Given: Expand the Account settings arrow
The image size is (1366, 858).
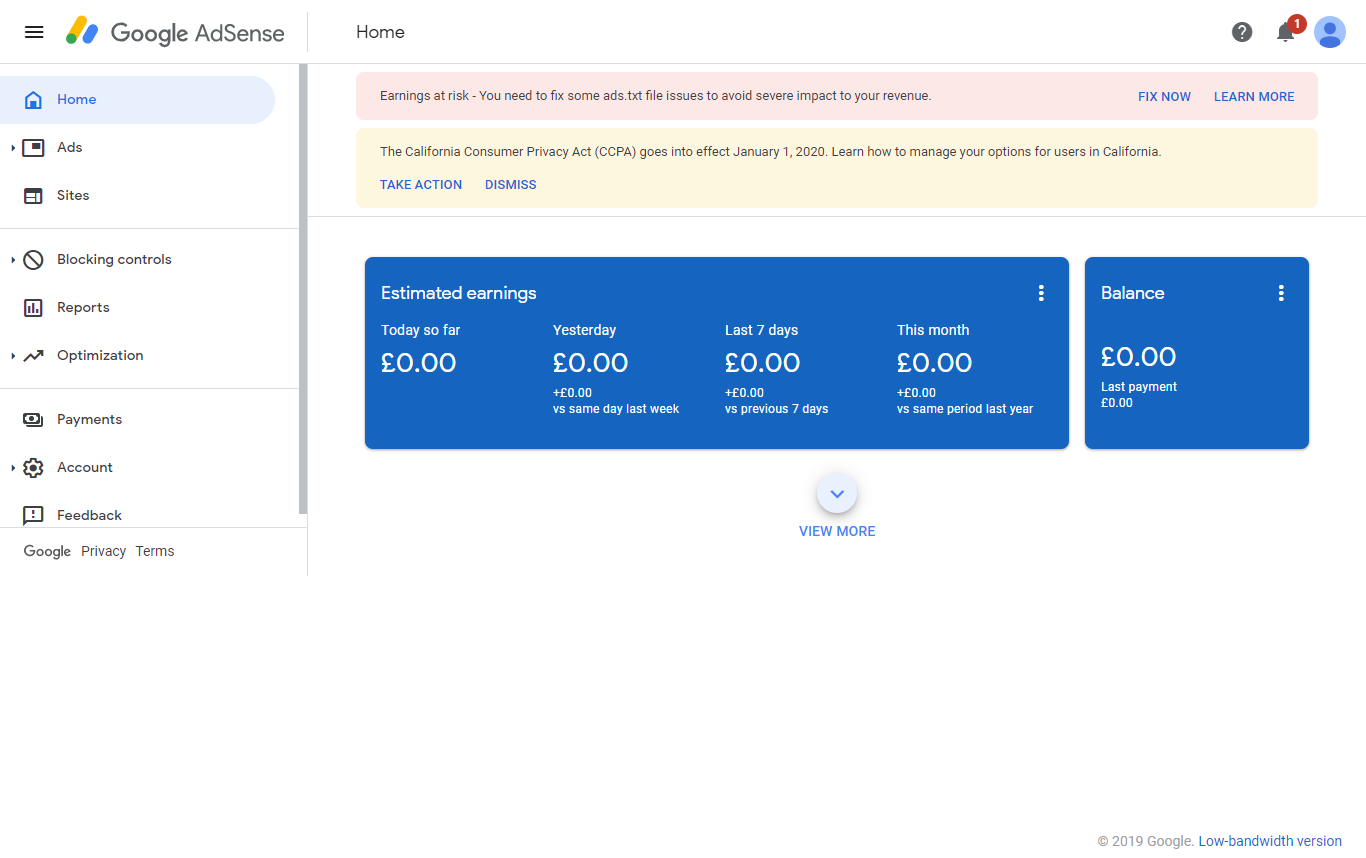Looking at the screenshot, I should pos(13,468).
